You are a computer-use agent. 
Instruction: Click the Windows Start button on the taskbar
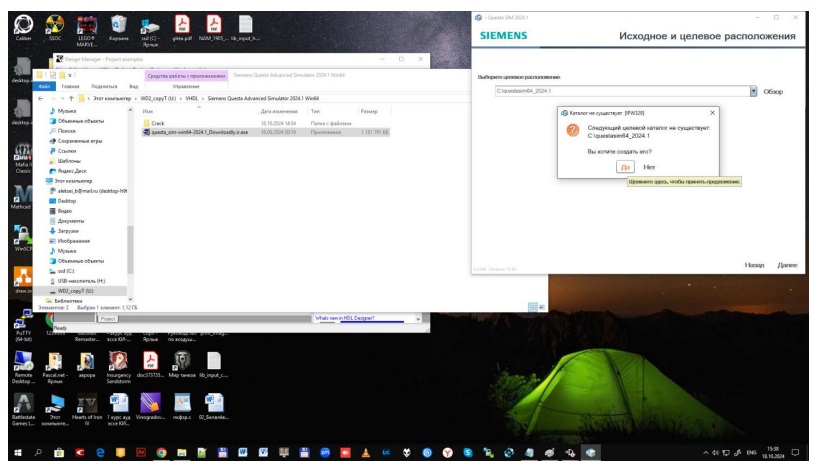click(14, 453)
